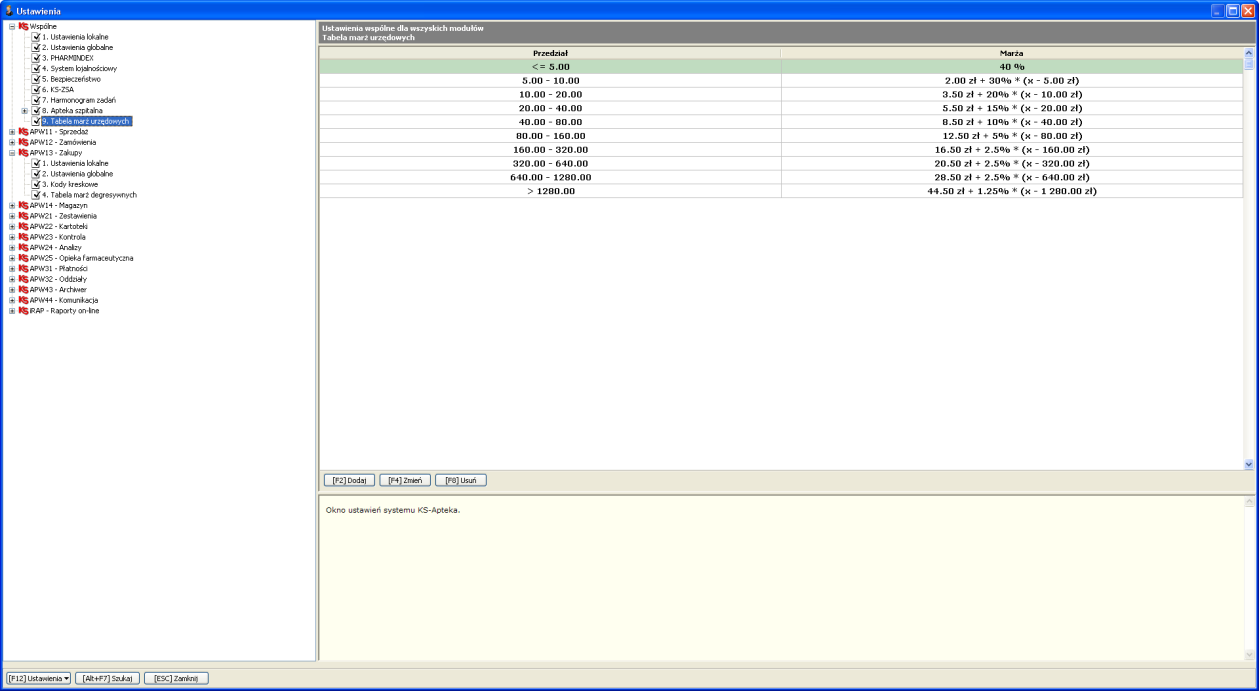Select the APW43 - Archiwer label
This screenshot has height=691, width=1259.
click(58, 289)
